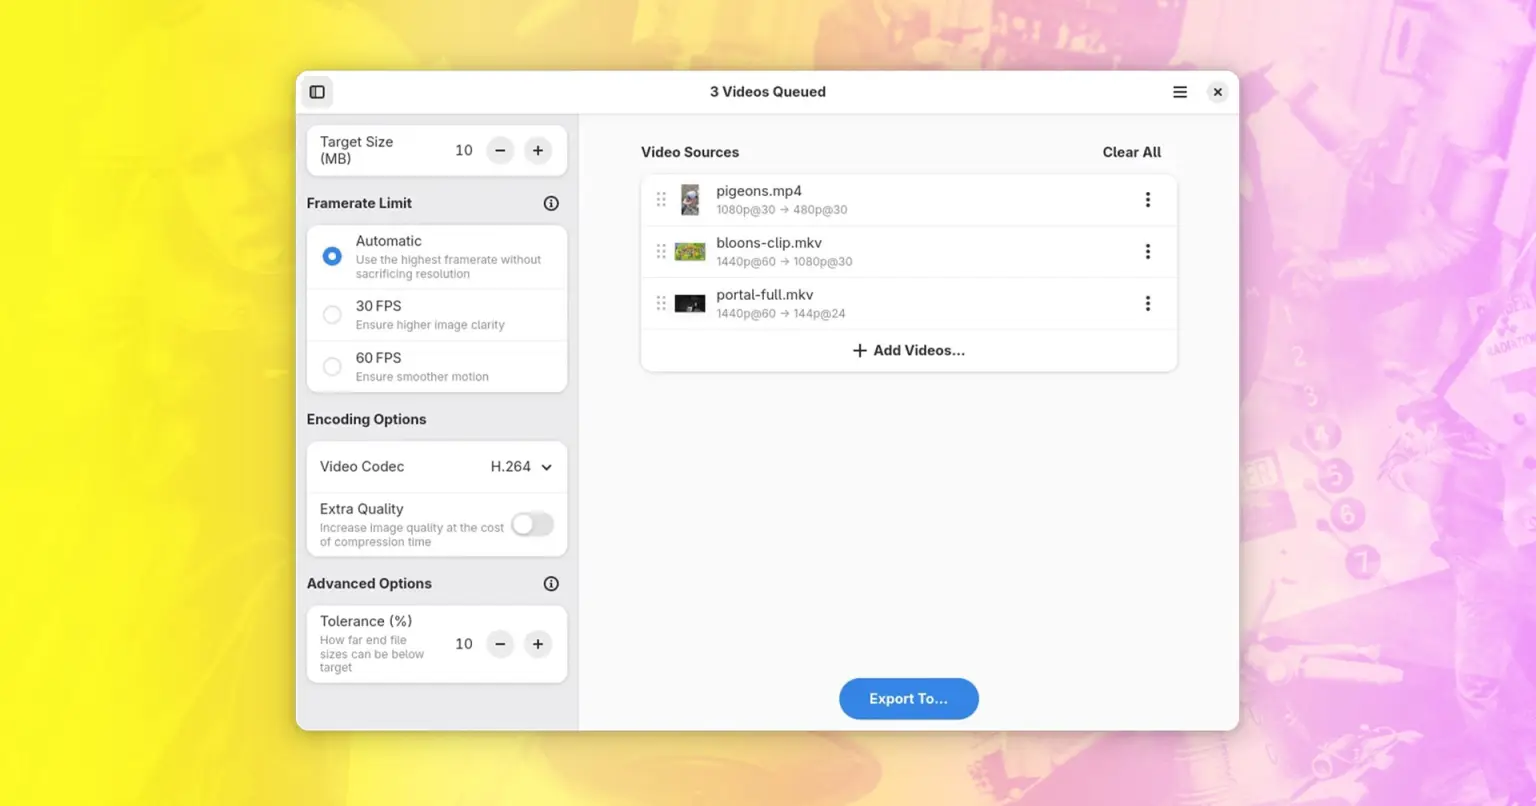The height and width of the screenshot is (806, 1536).
Task: Select Automatic framerate option
Action: (x=332, y=256)
